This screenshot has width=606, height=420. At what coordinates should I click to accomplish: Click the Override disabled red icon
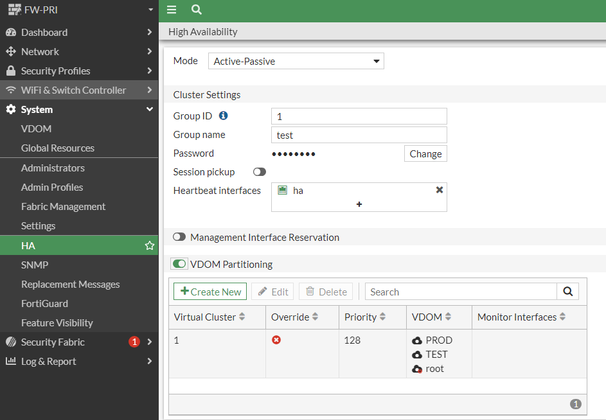pos(276,340)
